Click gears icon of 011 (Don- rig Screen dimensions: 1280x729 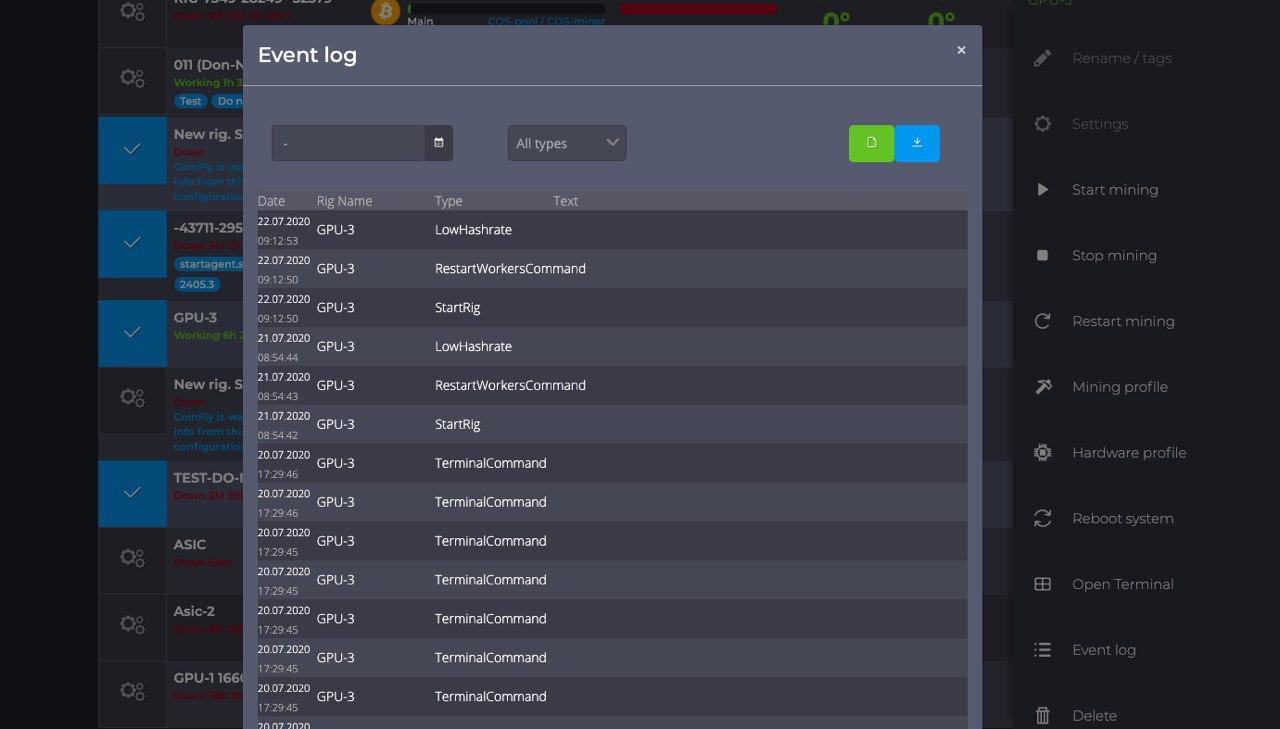132,78
